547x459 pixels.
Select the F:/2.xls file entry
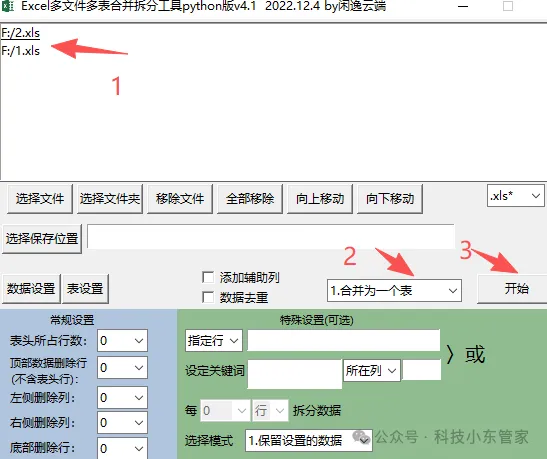click(x=21, y=33)
